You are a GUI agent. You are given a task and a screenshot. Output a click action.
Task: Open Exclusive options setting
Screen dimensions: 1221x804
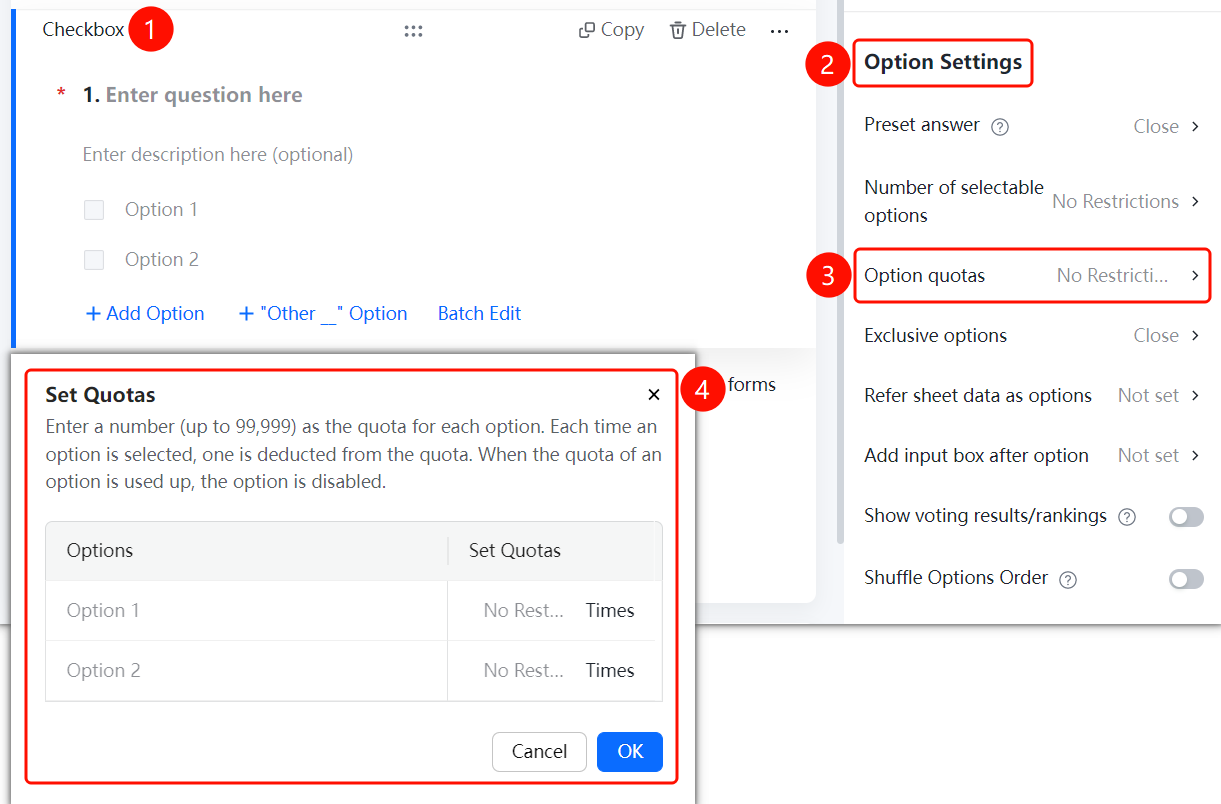[x=1032, y=335]
